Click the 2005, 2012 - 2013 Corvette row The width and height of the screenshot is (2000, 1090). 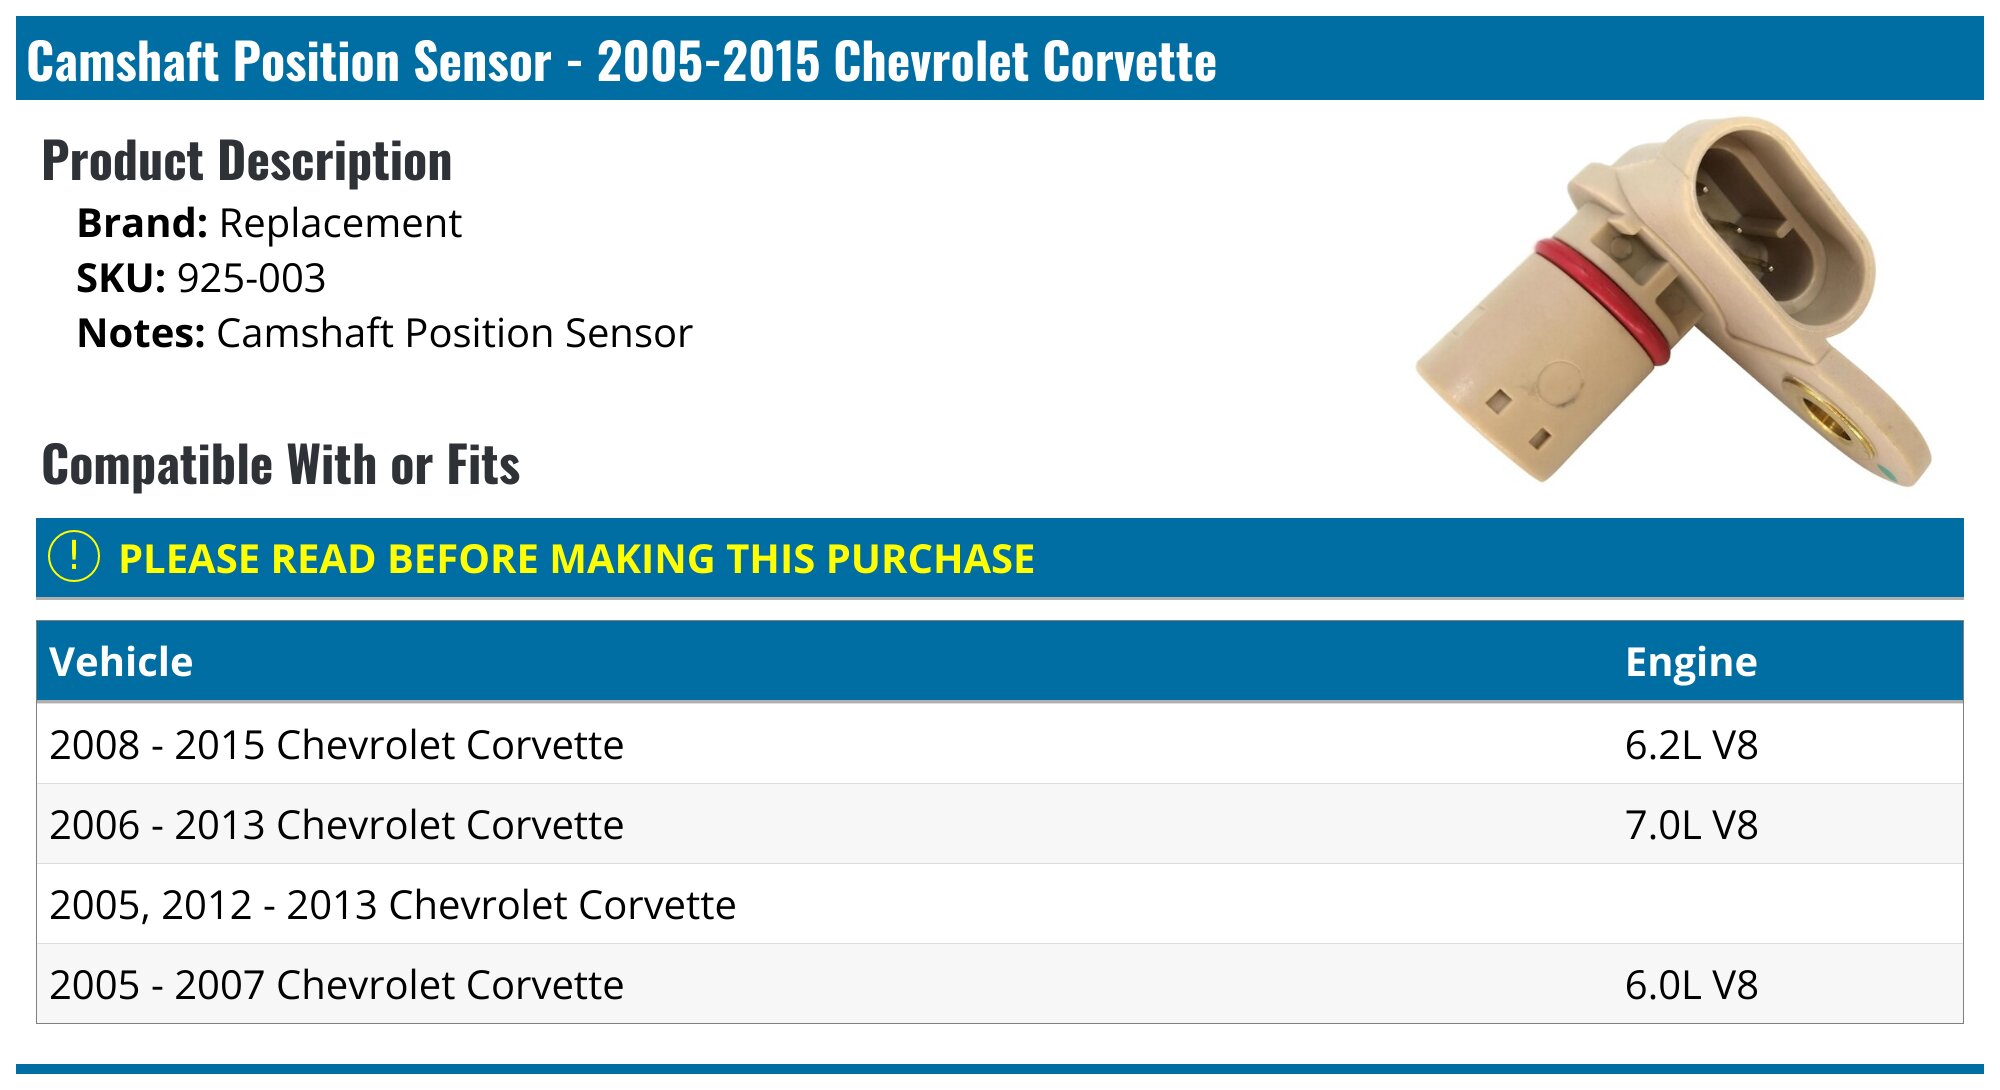(1000, 904)
